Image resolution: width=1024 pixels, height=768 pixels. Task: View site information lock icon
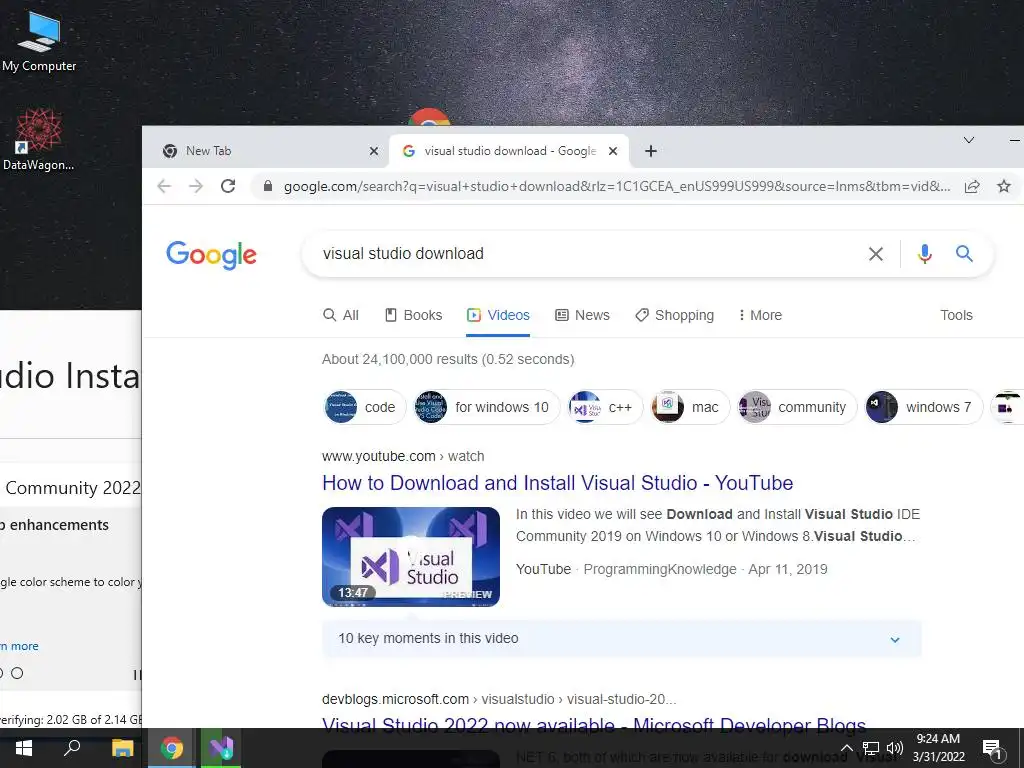267,186
